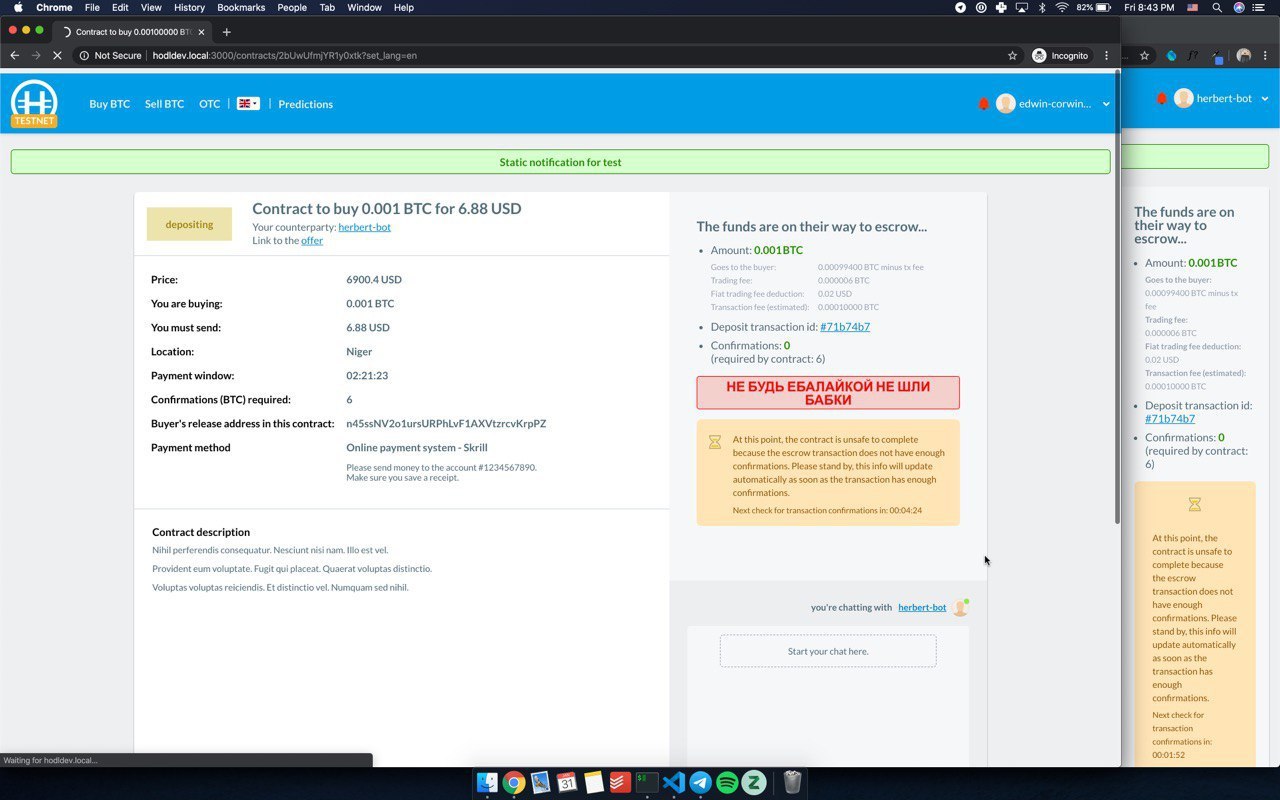
Task: Open Siri from the menu bar
Action: pyautogui.click(x=1239, y=7)
